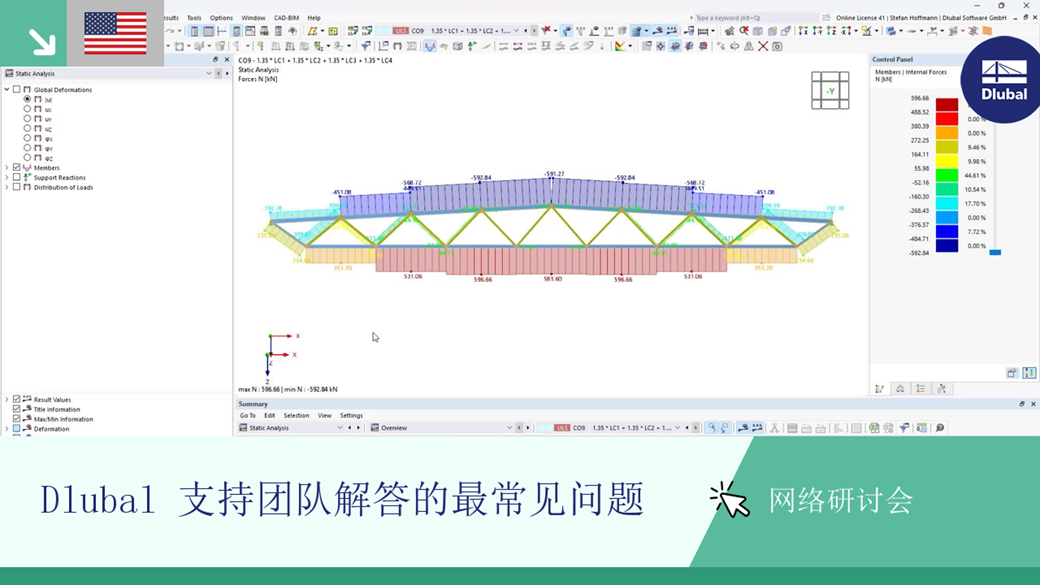Click the navigator panel toggle icon in top toolbar
1040x585 pixels.
[x=194, y=31]
